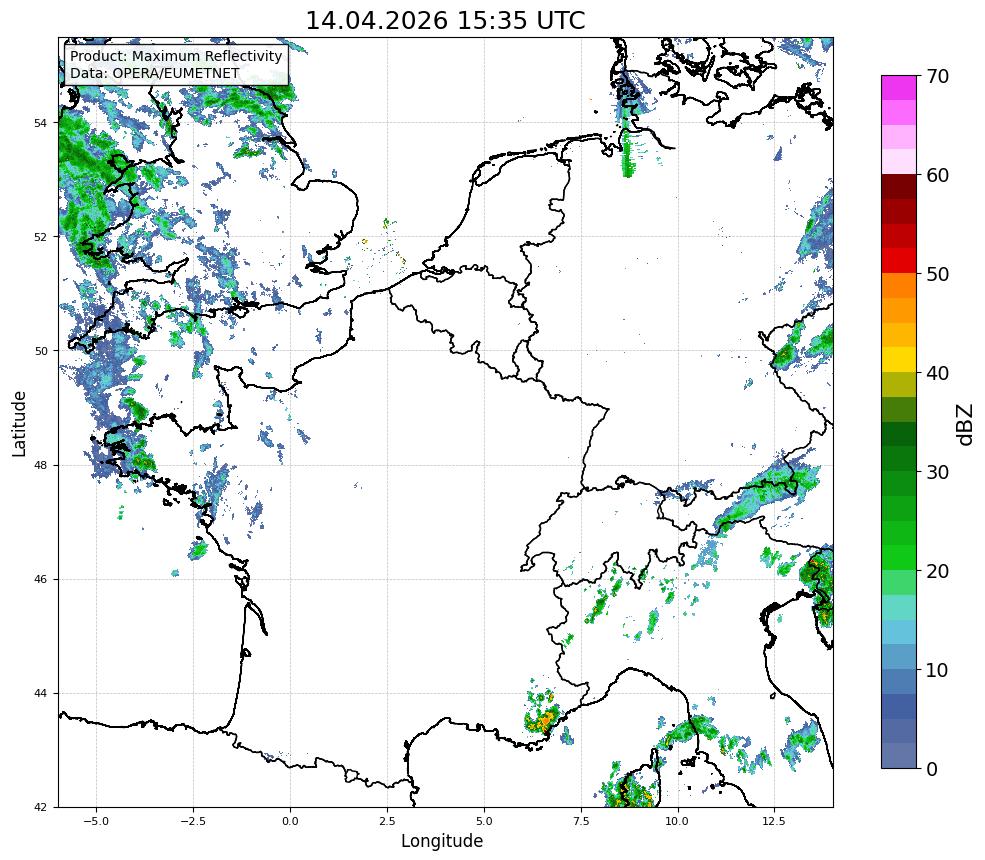Click the magenta top colorbar swatch
This screenshot has width=985, height=860.
(899, 88)
